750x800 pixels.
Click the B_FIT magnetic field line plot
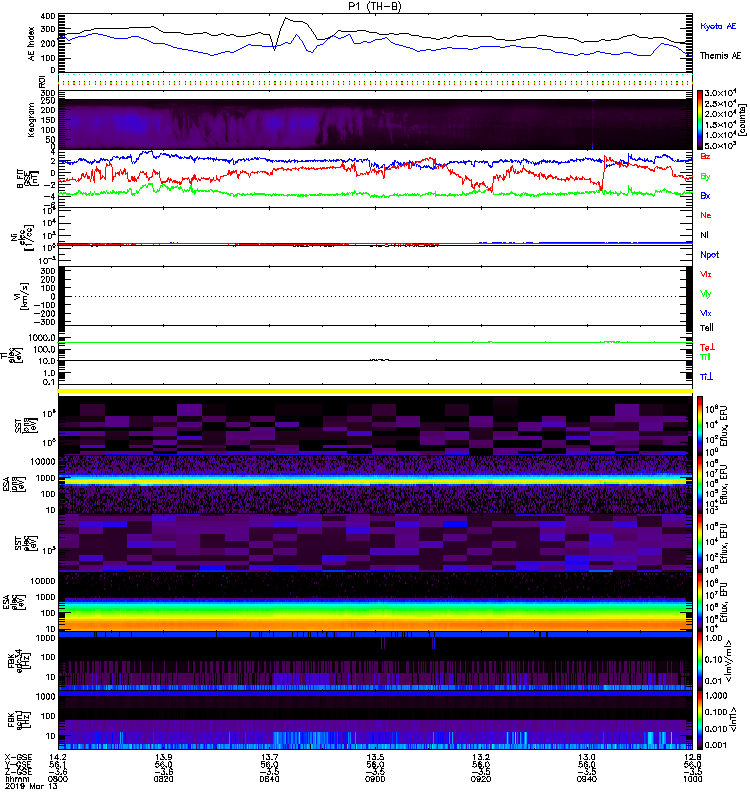(375, 179)
